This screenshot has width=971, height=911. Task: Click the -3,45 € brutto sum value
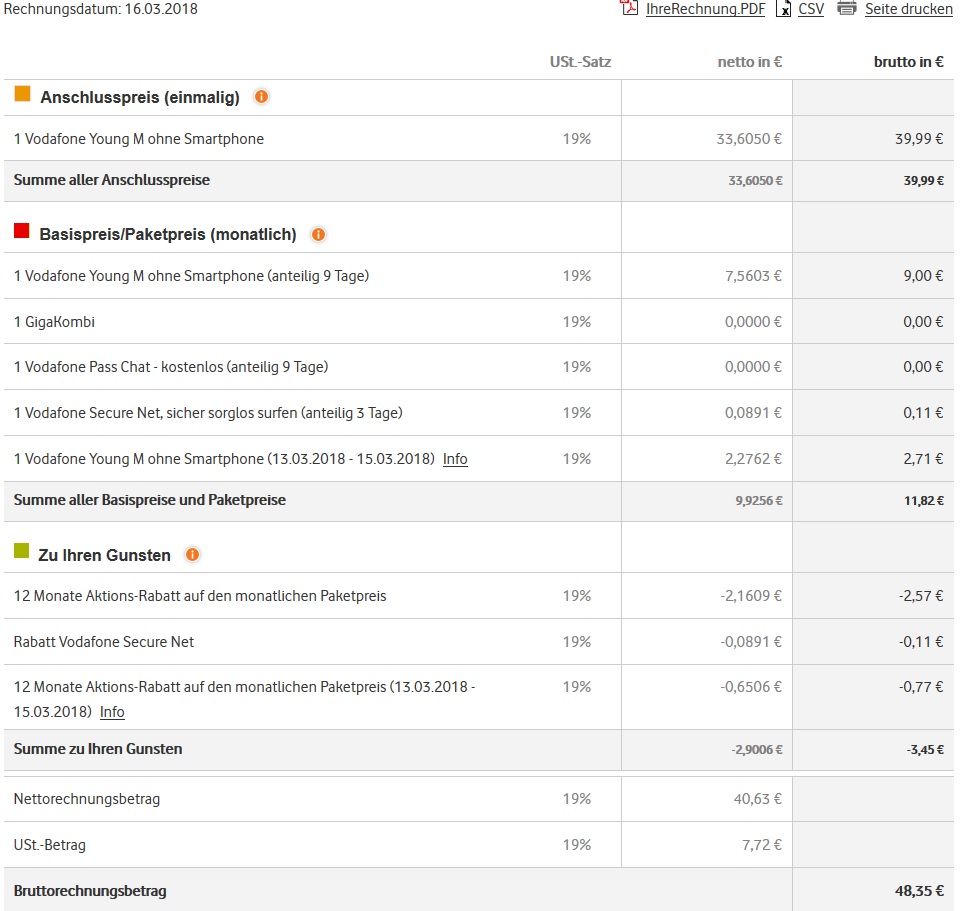[x=925, y=750]
